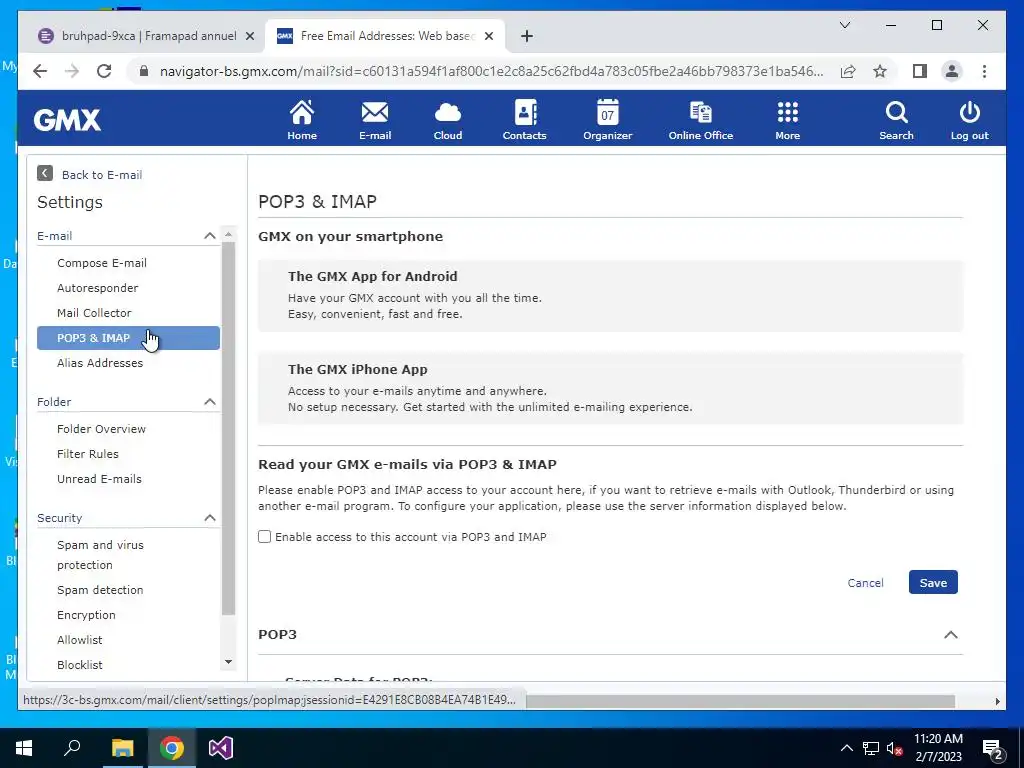Open Blocklist settings
Screen dimensions: 1024x768
tap(80, 665)
